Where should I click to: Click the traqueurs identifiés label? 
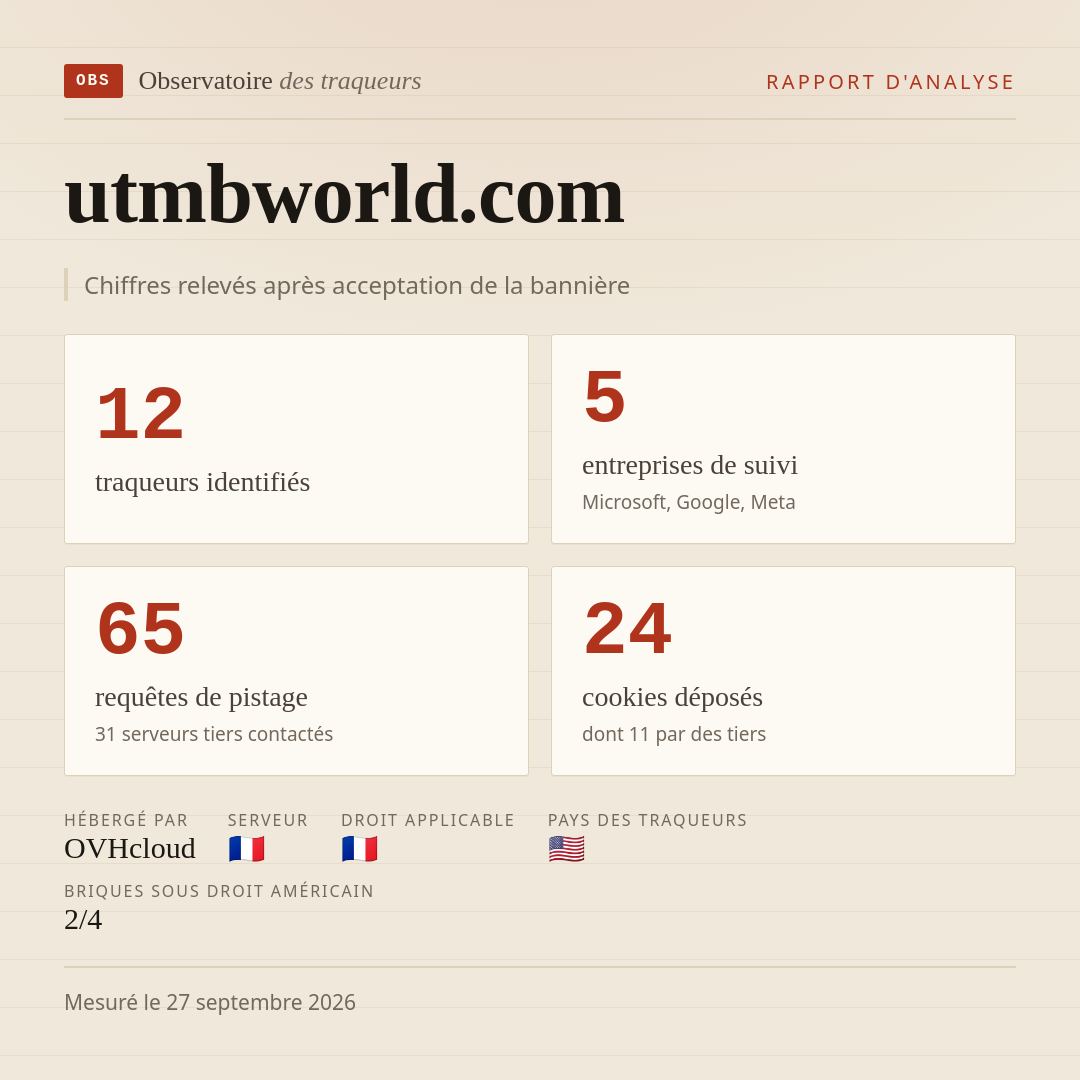[202, 482]
